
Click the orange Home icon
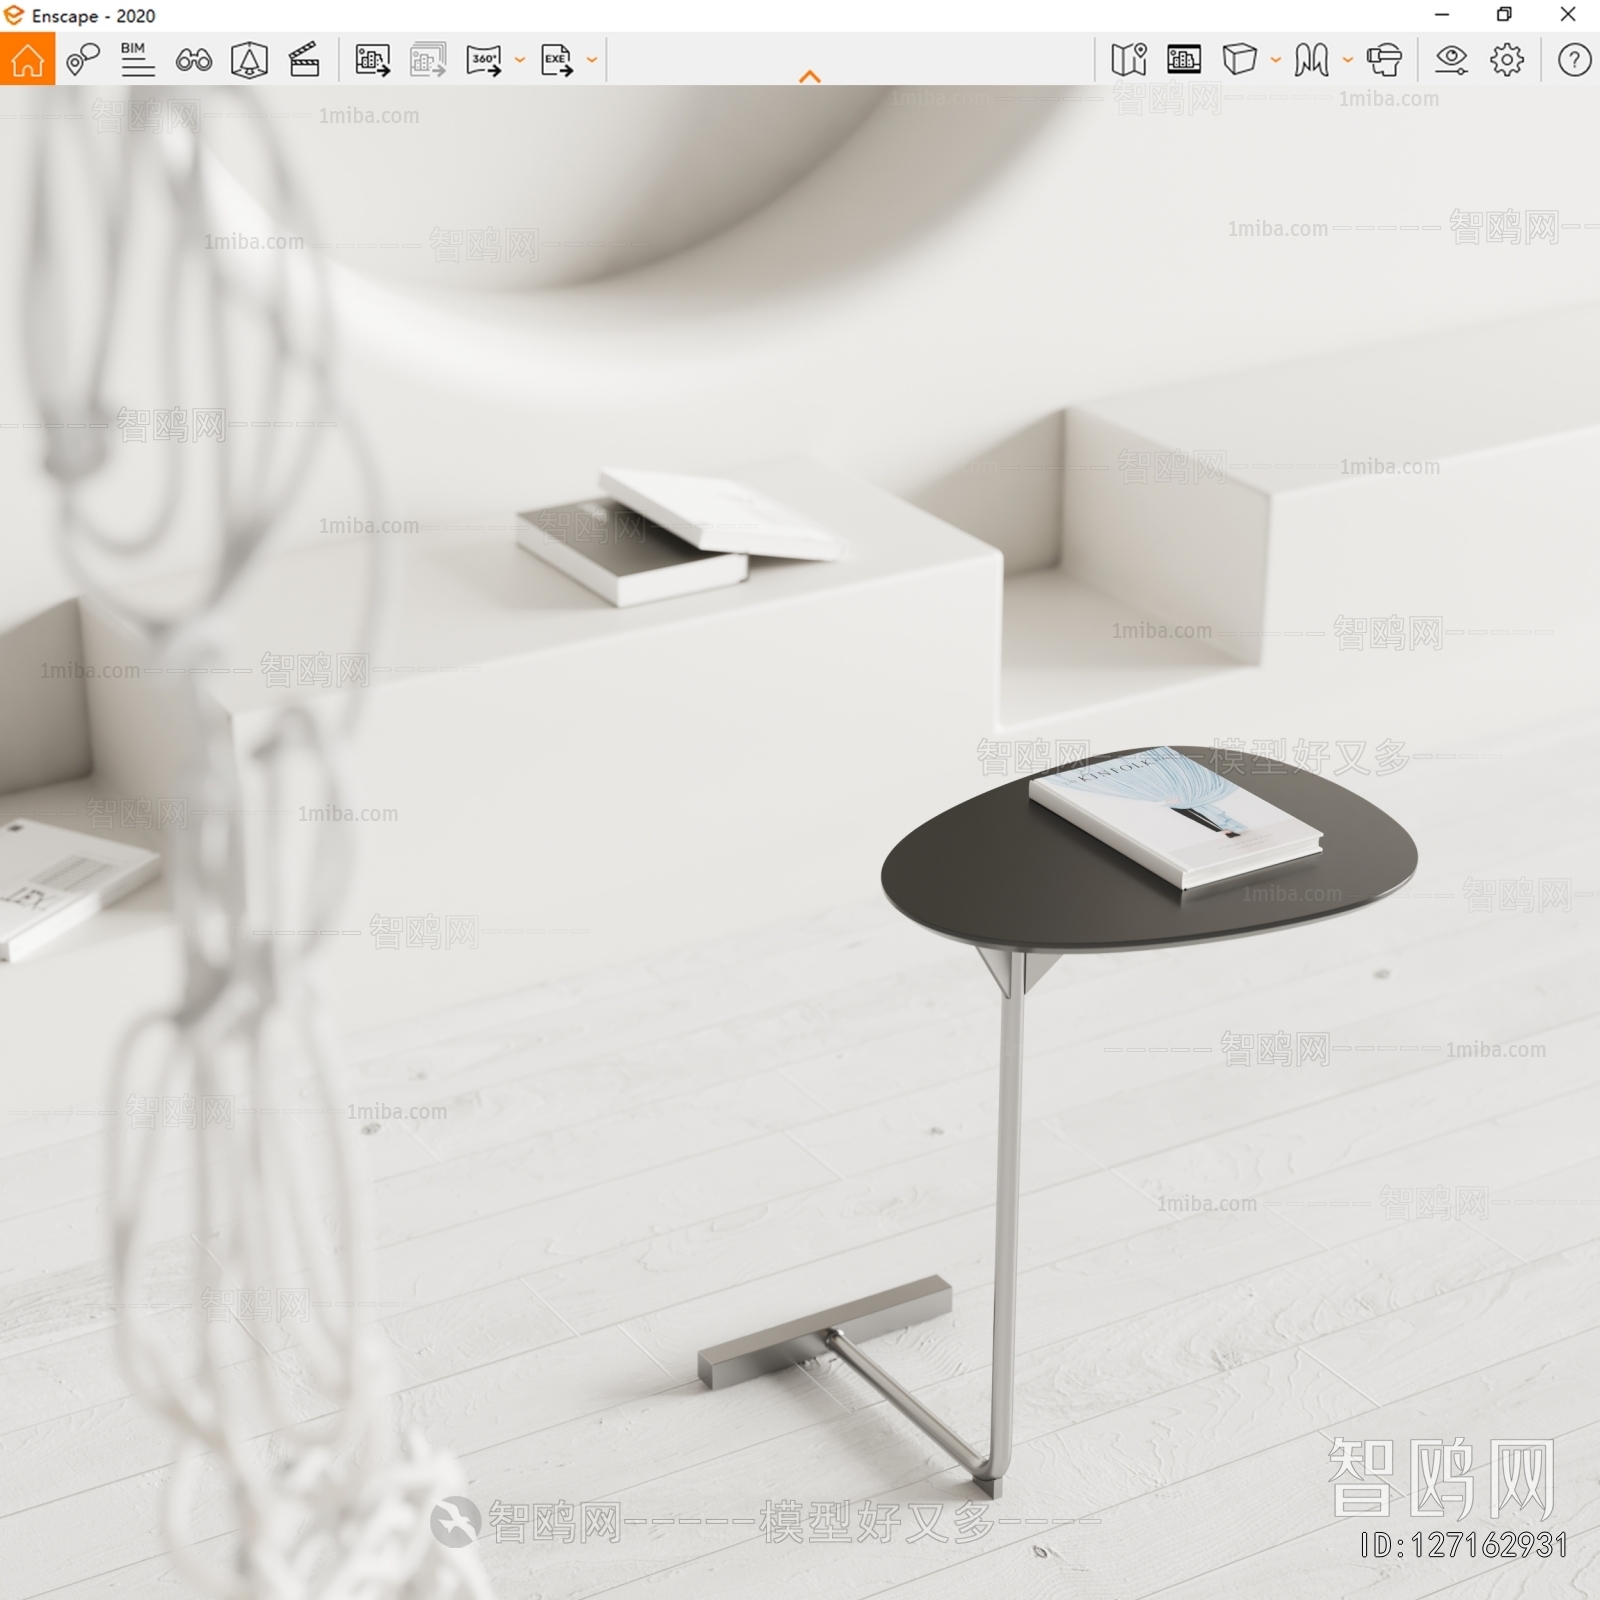(27, 59)
